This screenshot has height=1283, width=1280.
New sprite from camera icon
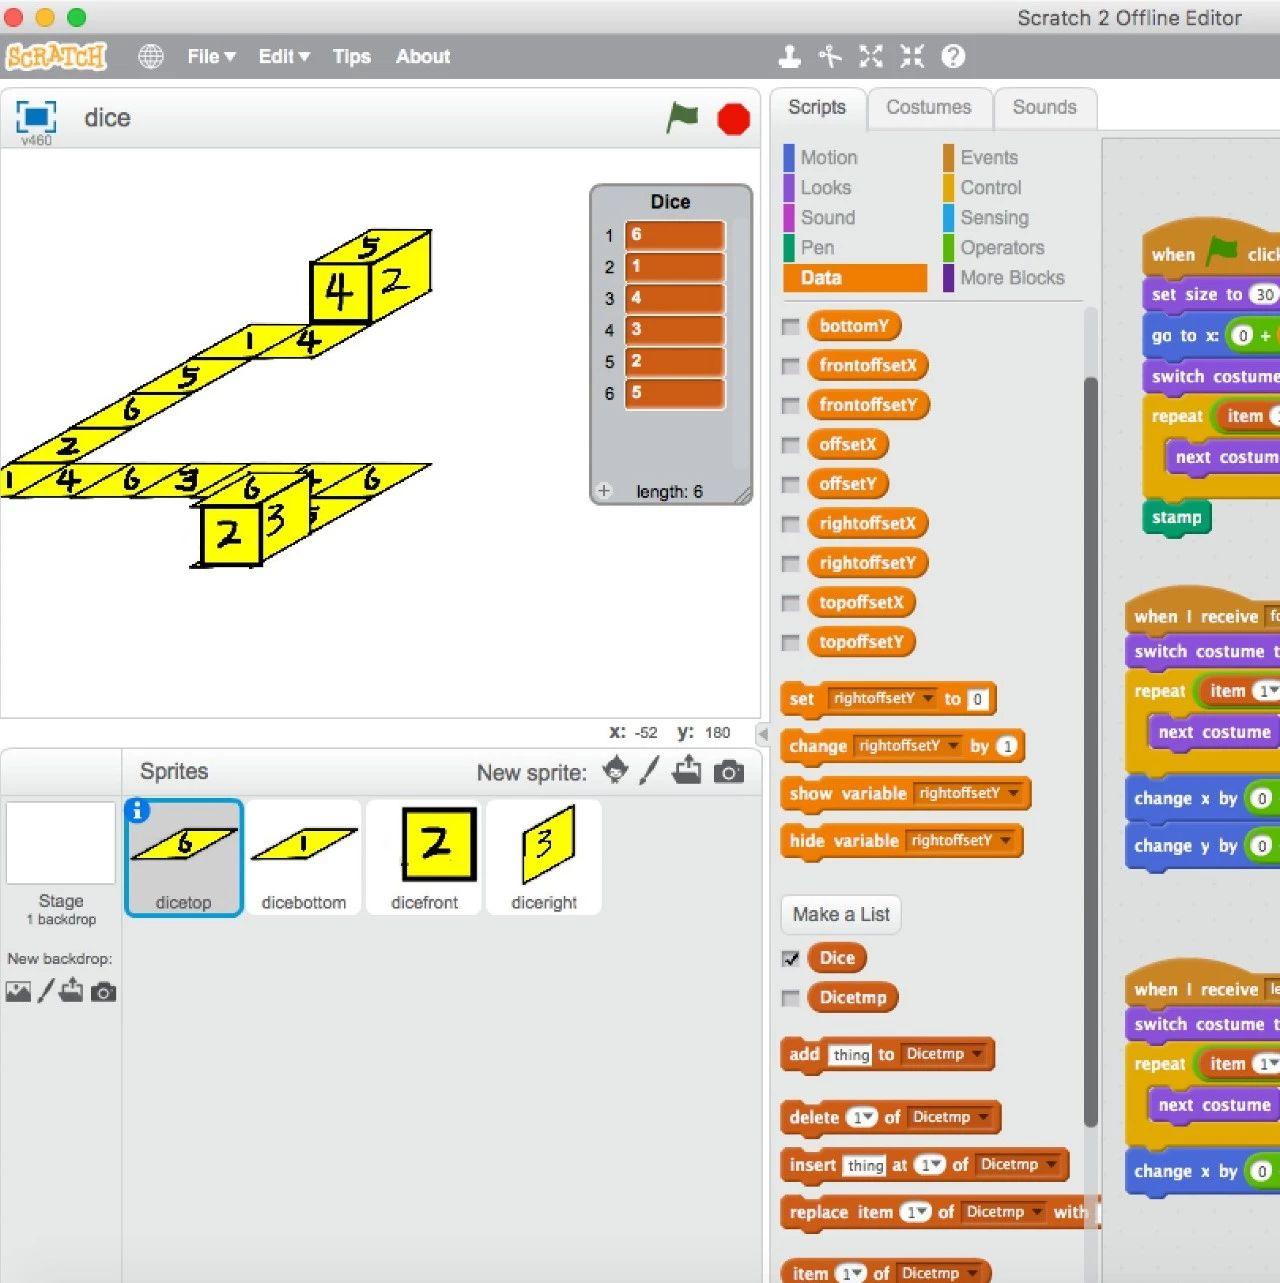pos(729,772)
